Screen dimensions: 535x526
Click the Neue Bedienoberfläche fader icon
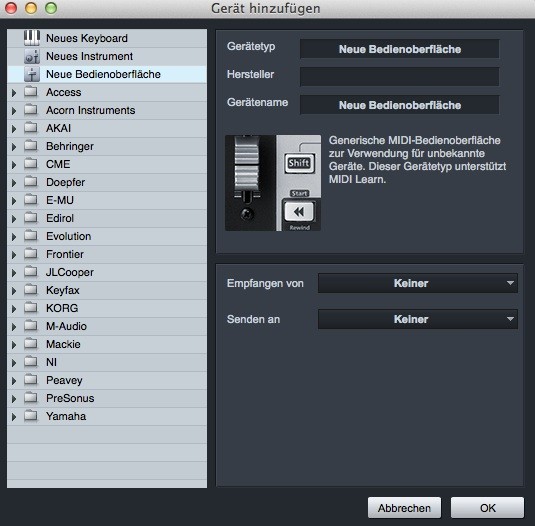(32, 74)
